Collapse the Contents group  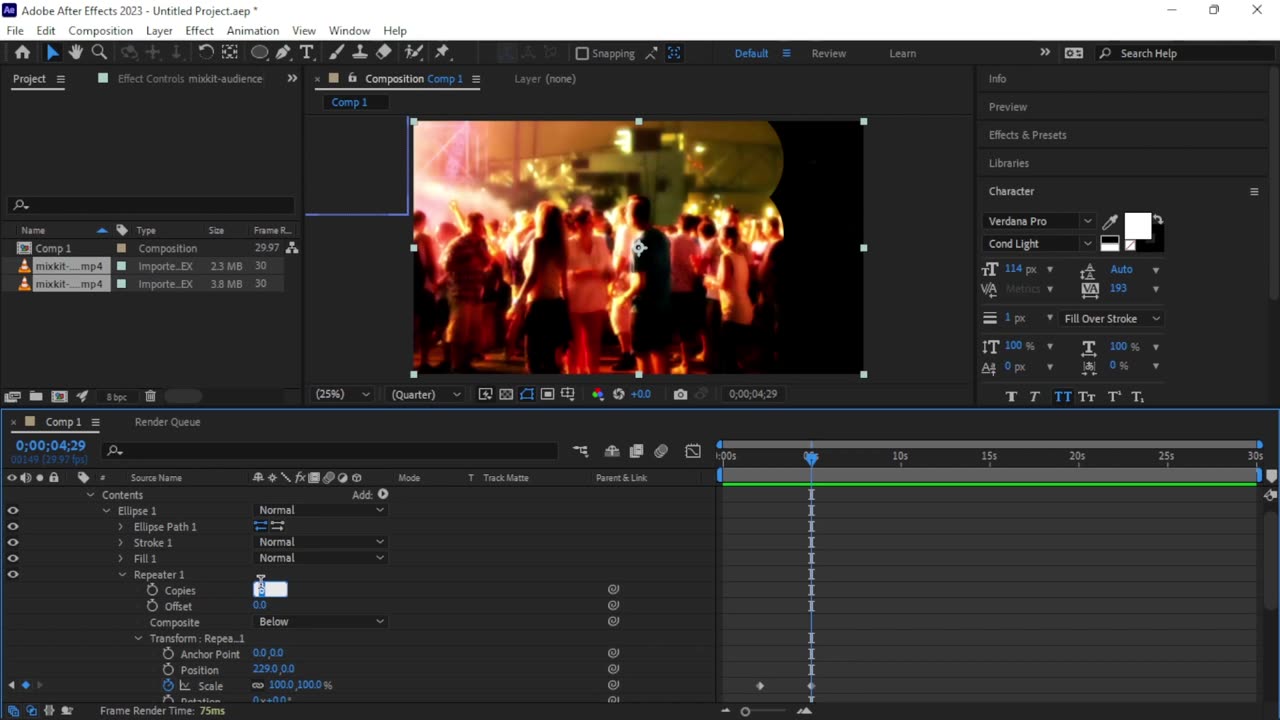point(90,495)
